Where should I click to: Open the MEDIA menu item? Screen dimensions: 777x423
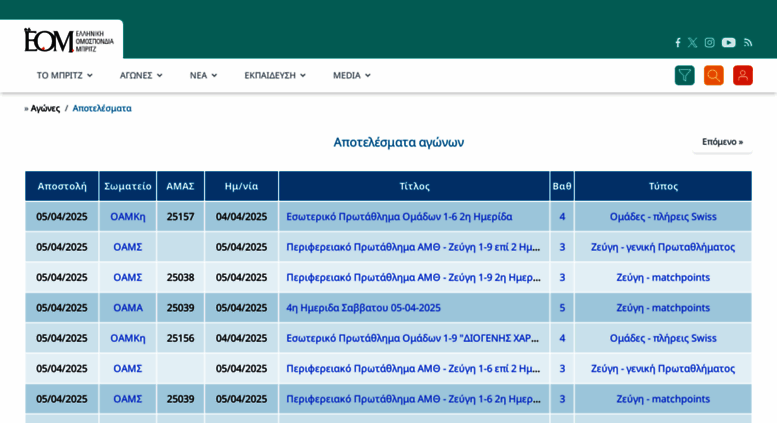coord(351,75)
